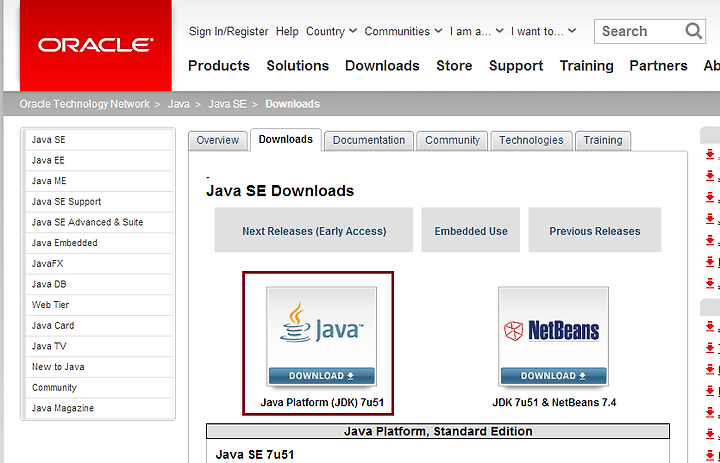This screenshot has width=720, height=463.
Task: Open Java Embedded in sidebar
Action: pyautogui.click(x=98, y=243)
